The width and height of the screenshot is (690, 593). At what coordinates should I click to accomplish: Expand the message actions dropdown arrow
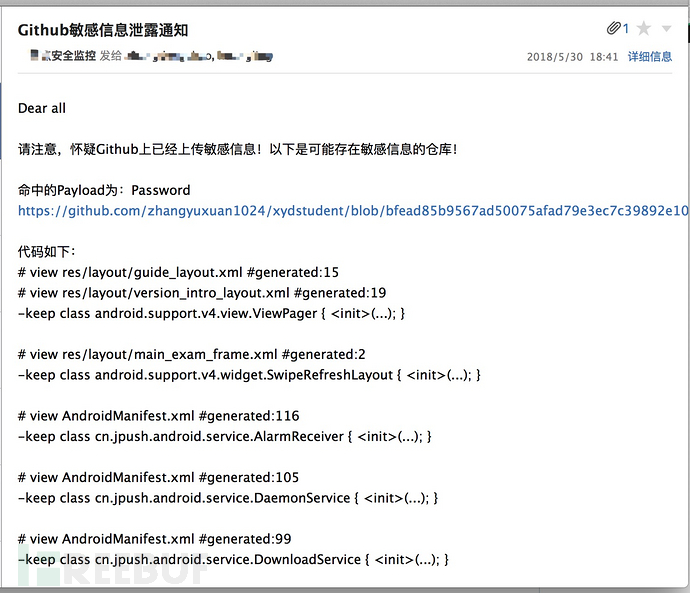pyautogui.click(x=666, y=29)
